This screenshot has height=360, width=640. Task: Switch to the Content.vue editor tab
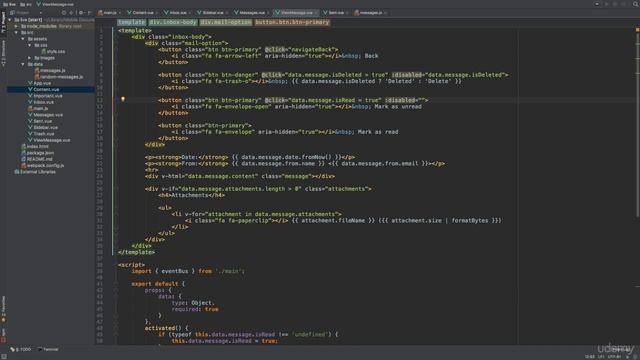[x=142, y=13]
